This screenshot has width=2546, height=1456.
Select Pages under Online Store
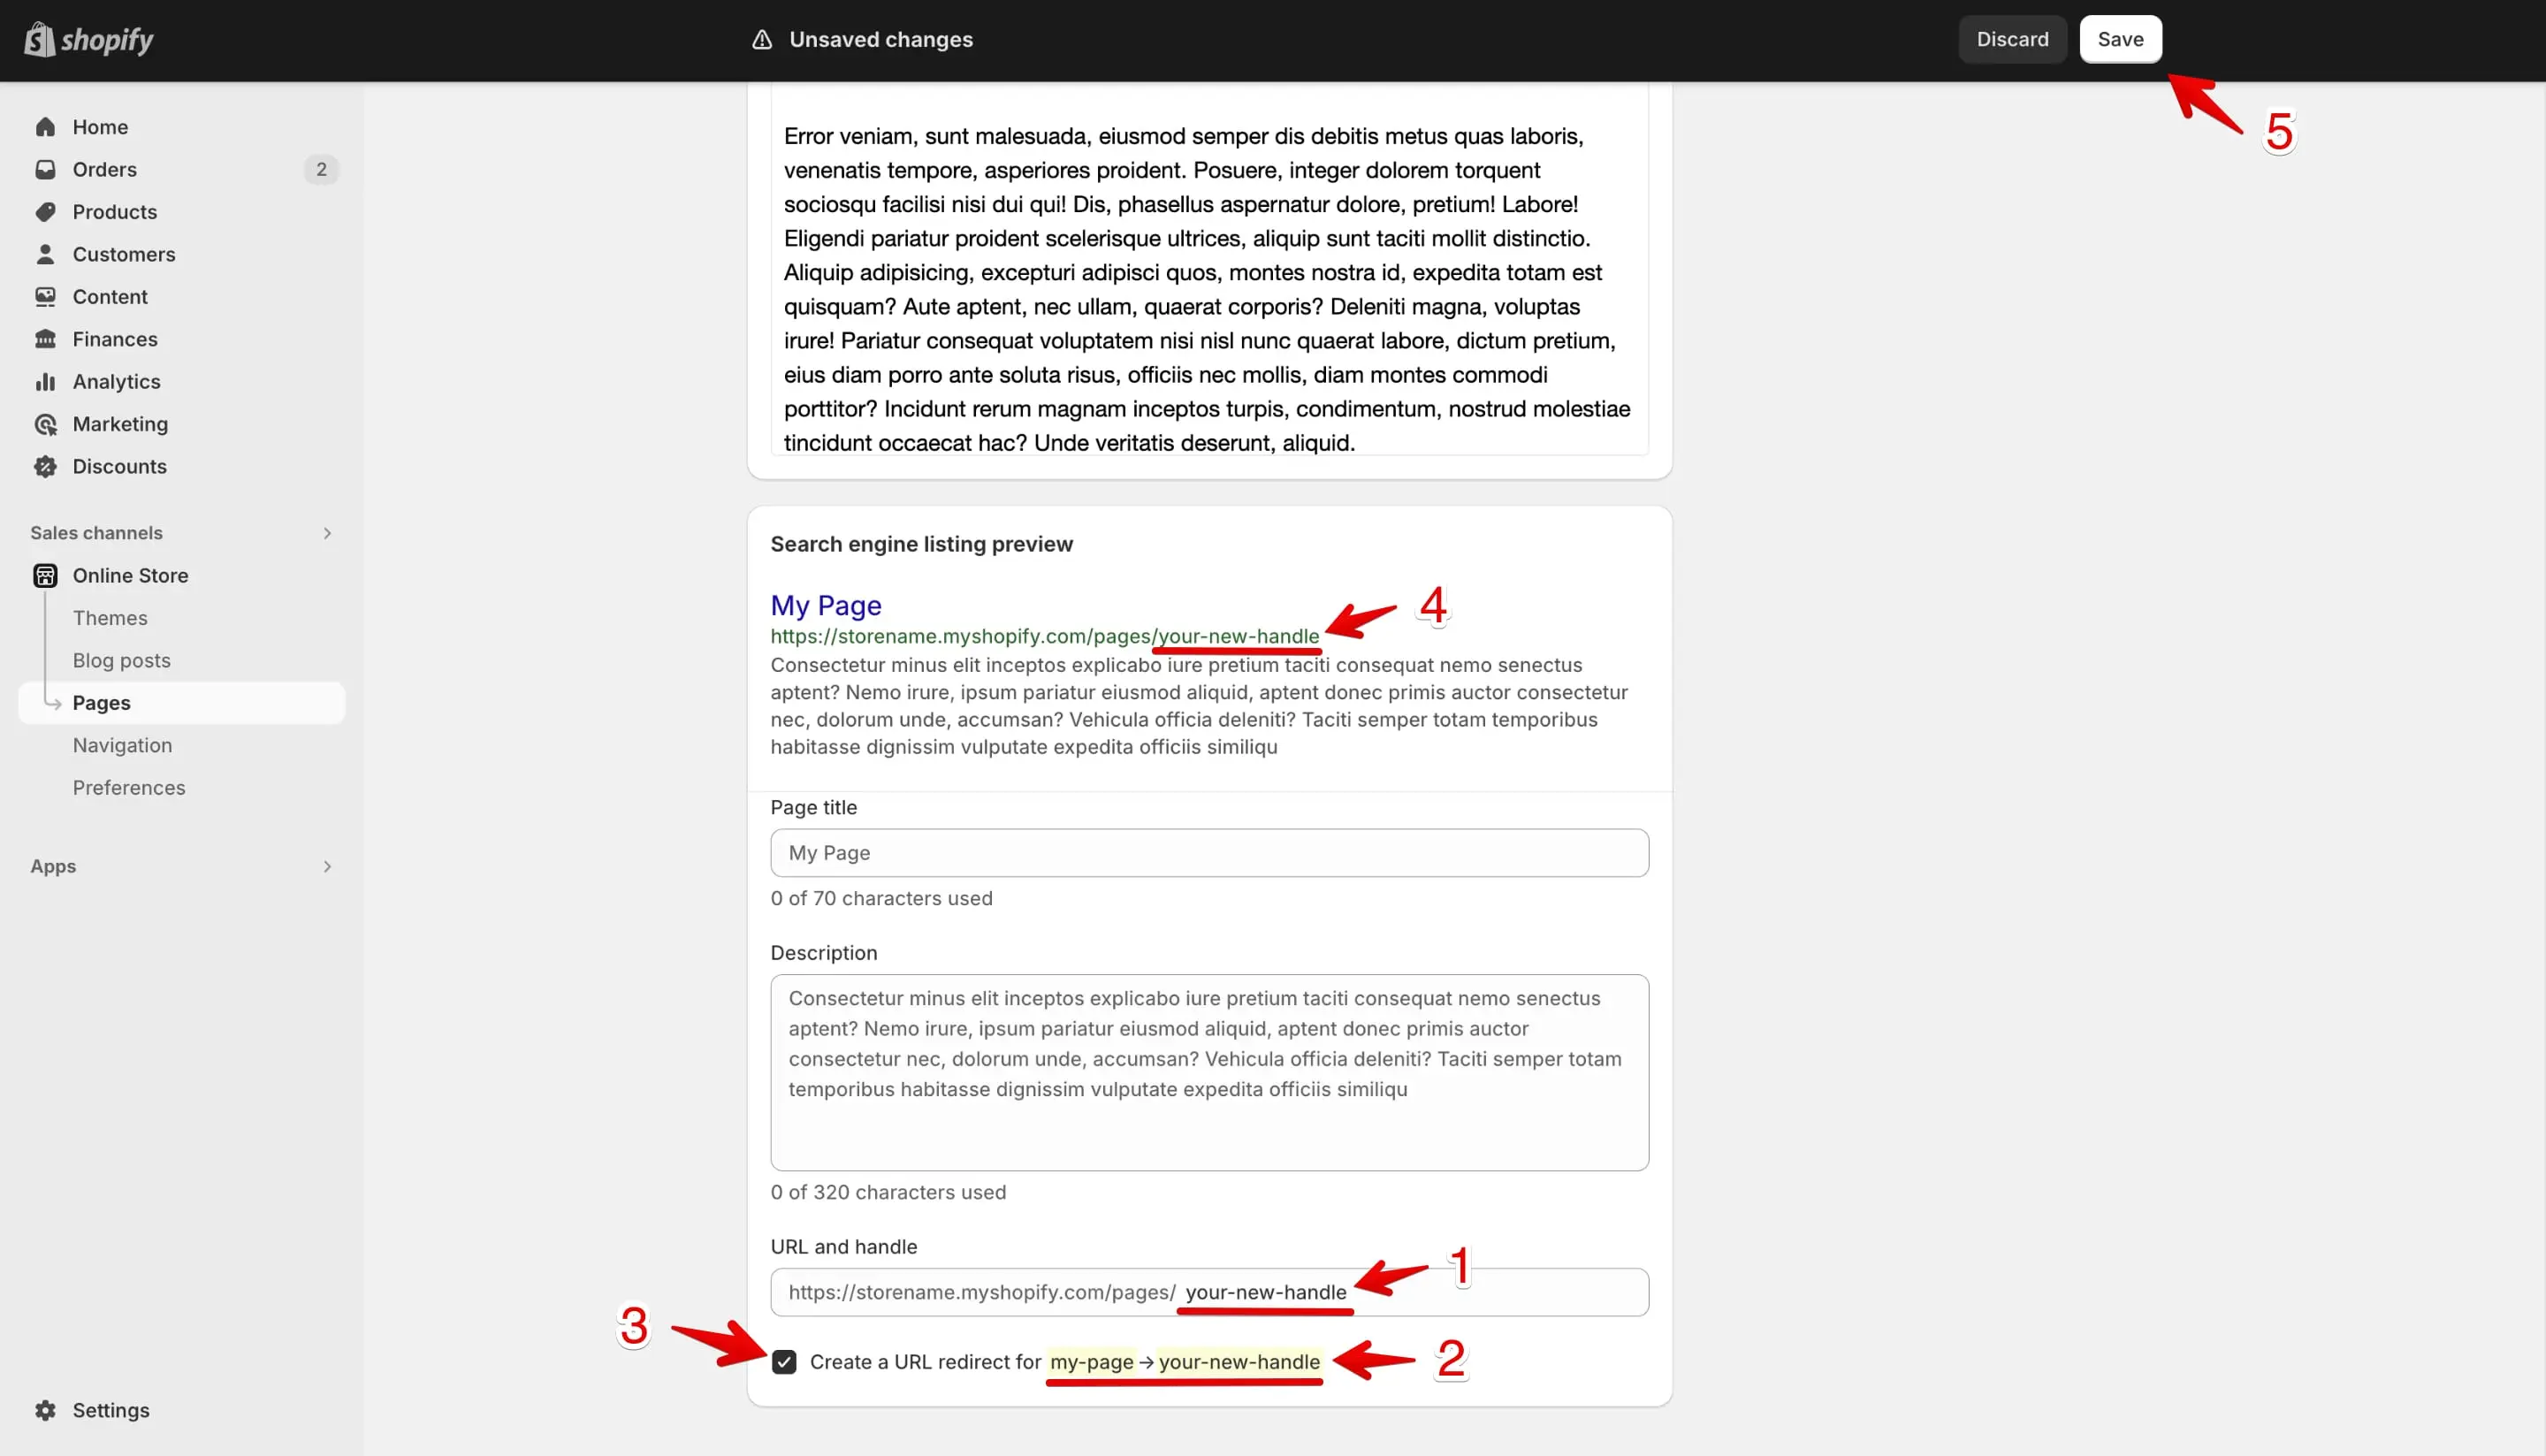coord(182,703)
